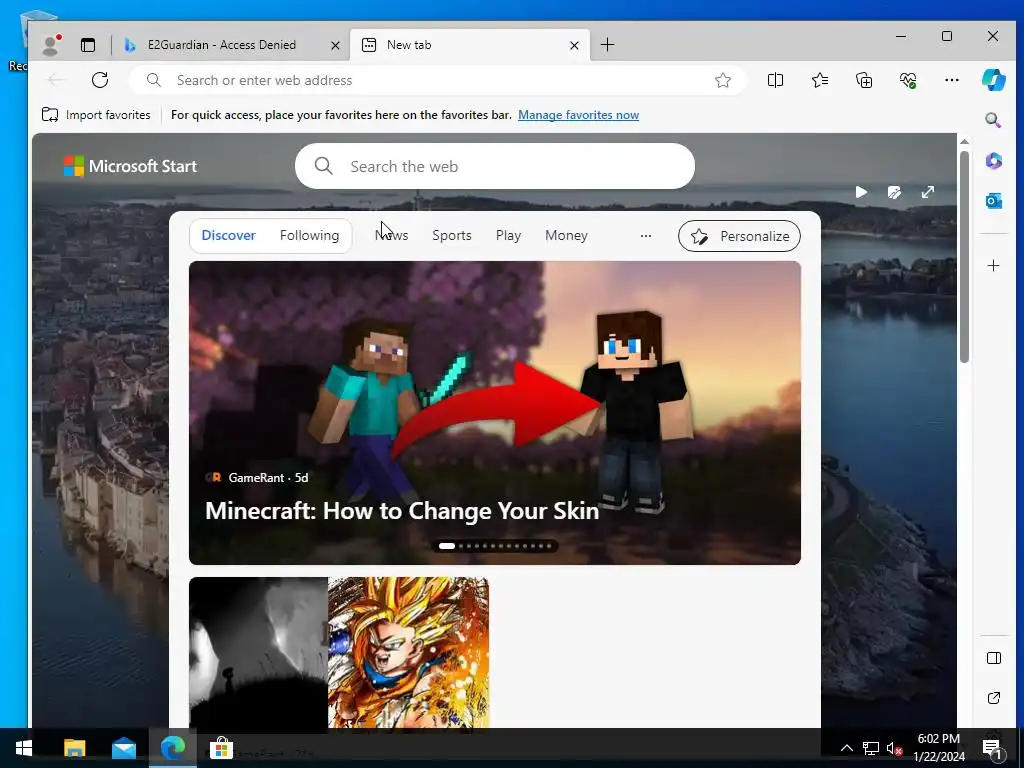Click the scrollbar up arrow
The image size is (1024, 768).
point(964,141)
